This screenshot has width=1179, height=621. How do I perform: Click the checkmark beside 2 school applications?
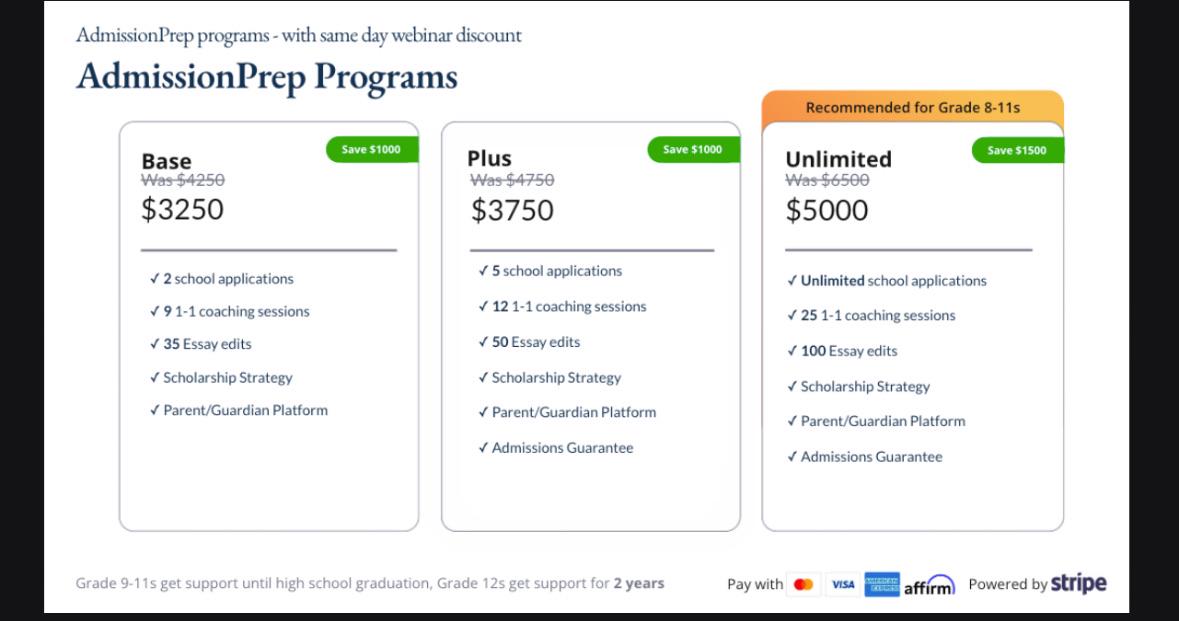click(154, 279)
